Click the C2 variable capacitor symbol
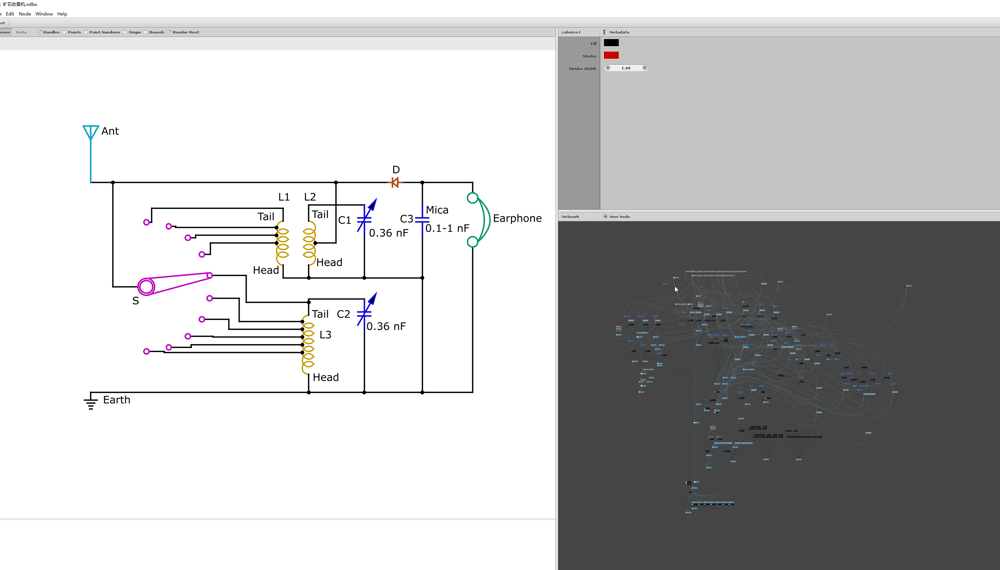 [x=366, y=311]
